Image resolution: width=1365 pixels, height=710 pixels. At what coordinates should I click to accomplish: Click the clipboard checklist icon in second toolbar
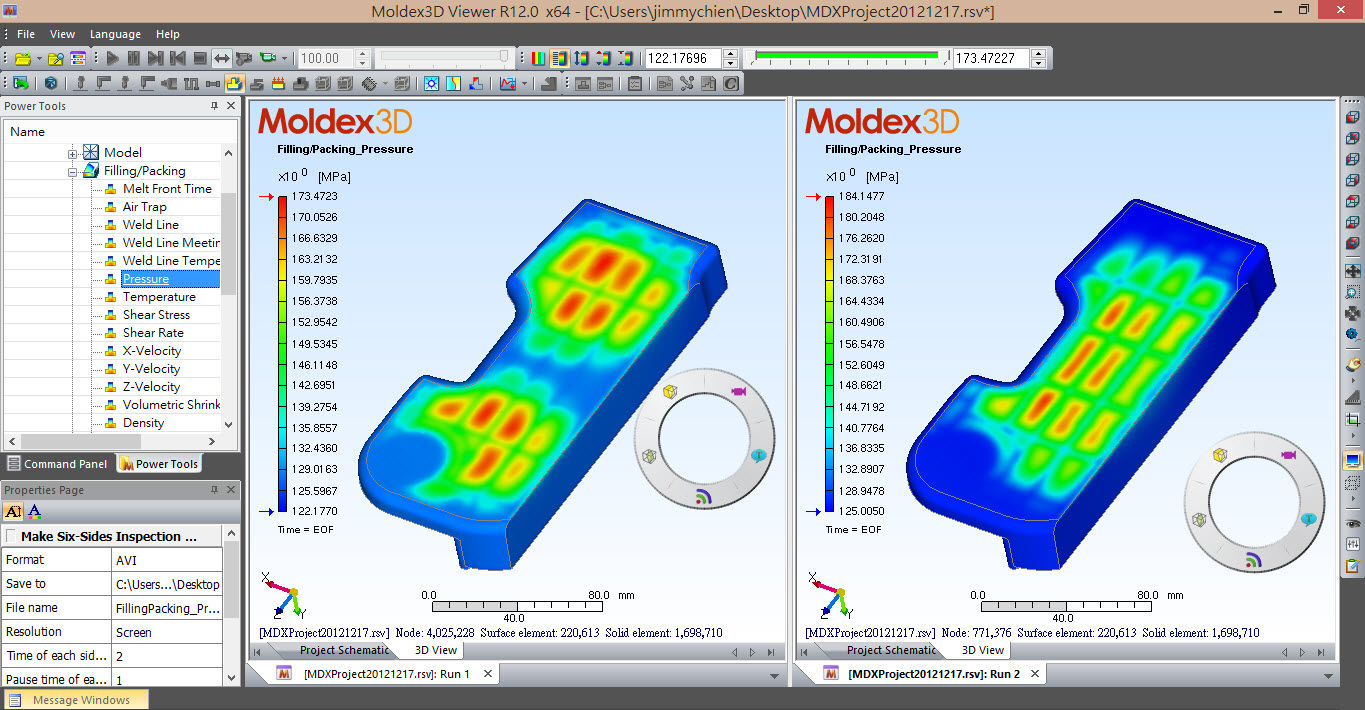click(634, 84)
